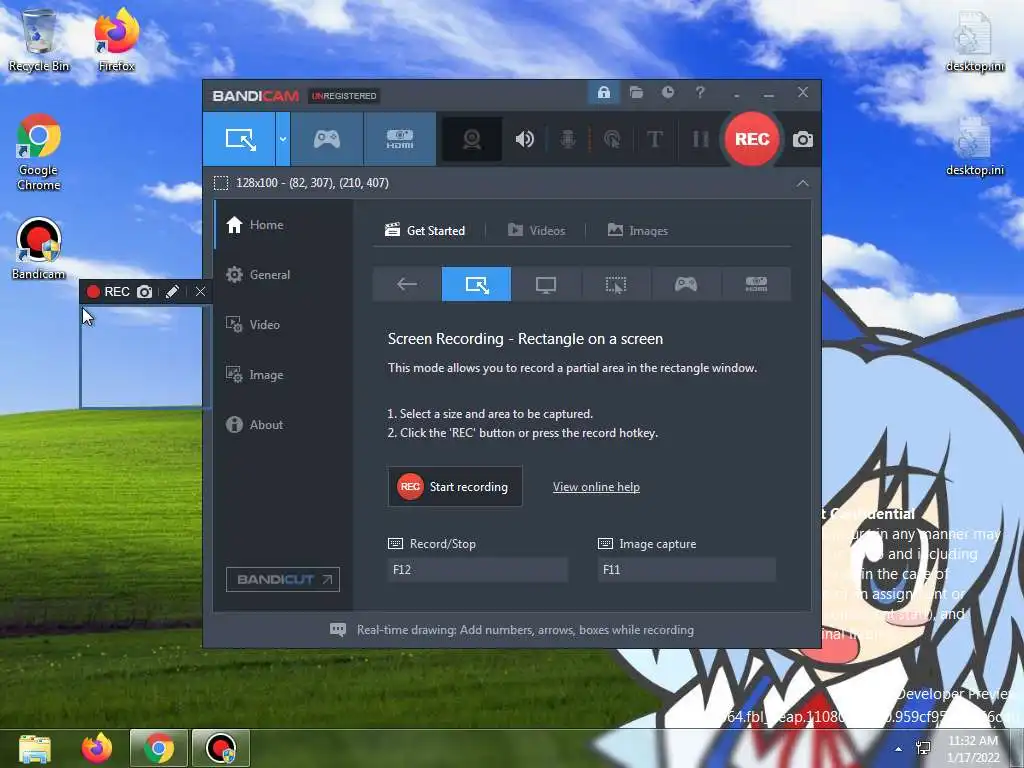The height and width of the screenshot is (768, 1024).
Task: Click the BANDICUT button
Action: pos(283,579)
